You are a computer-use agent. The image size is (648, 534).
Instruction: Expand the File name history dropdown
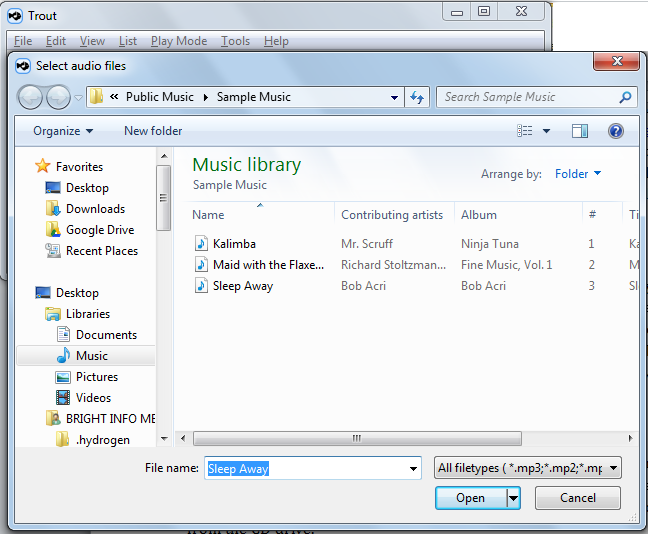(x=413, y=468)
